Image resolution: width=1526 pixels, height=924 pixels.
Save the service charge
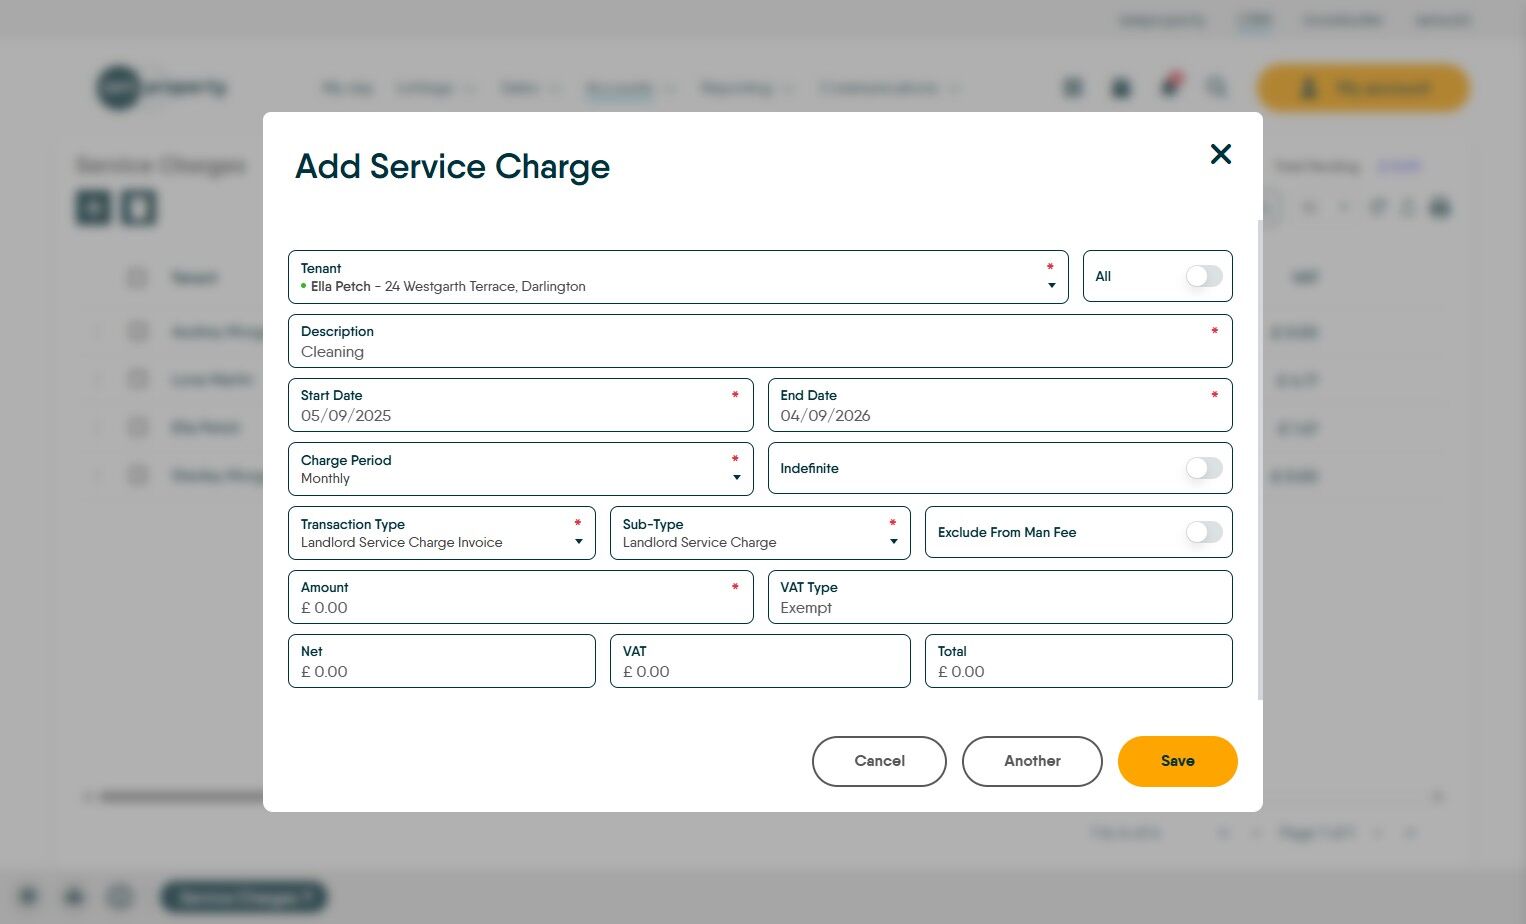(1178, 761)
